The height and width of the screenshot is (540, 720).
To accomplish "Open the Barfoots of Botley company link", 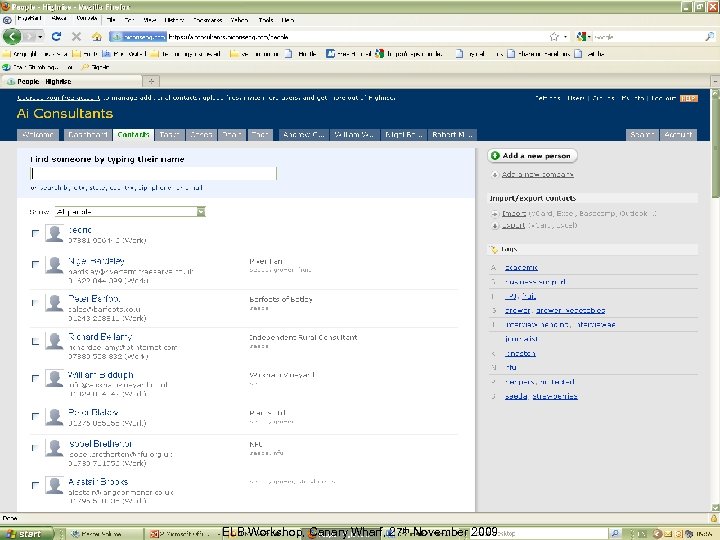I will [281, 299].
